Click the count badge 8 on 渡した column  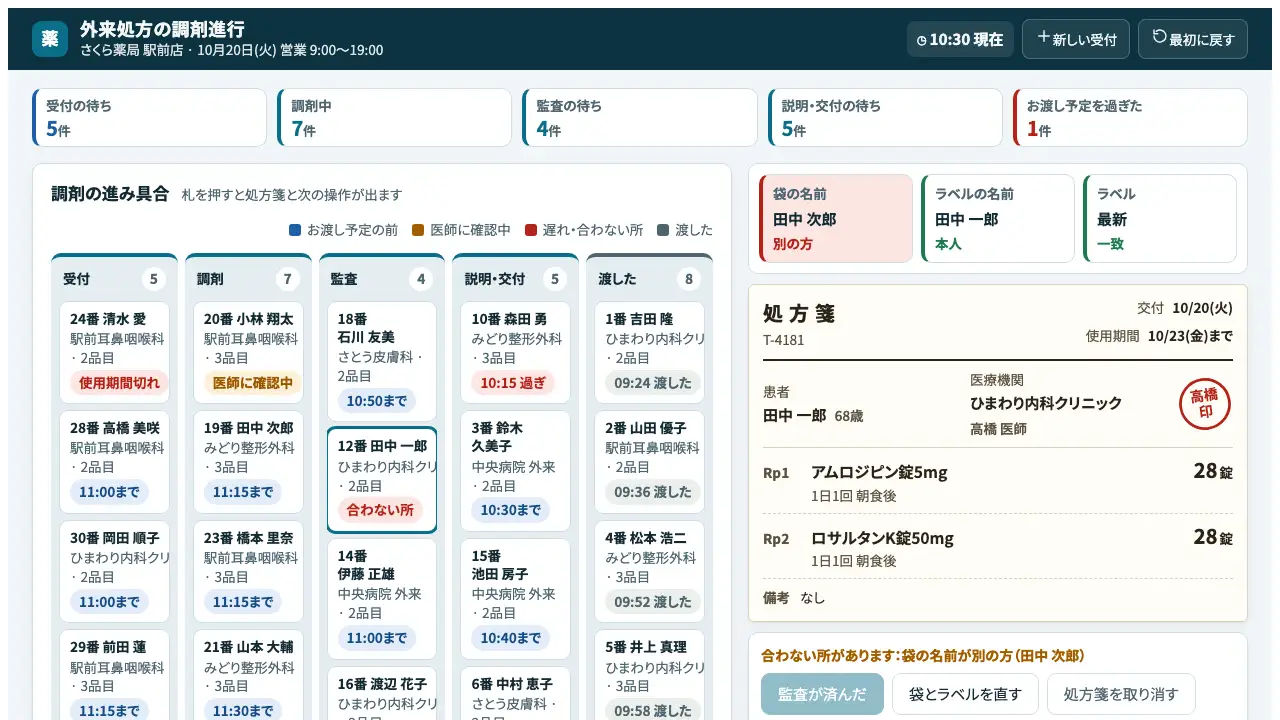click(688, 279)
